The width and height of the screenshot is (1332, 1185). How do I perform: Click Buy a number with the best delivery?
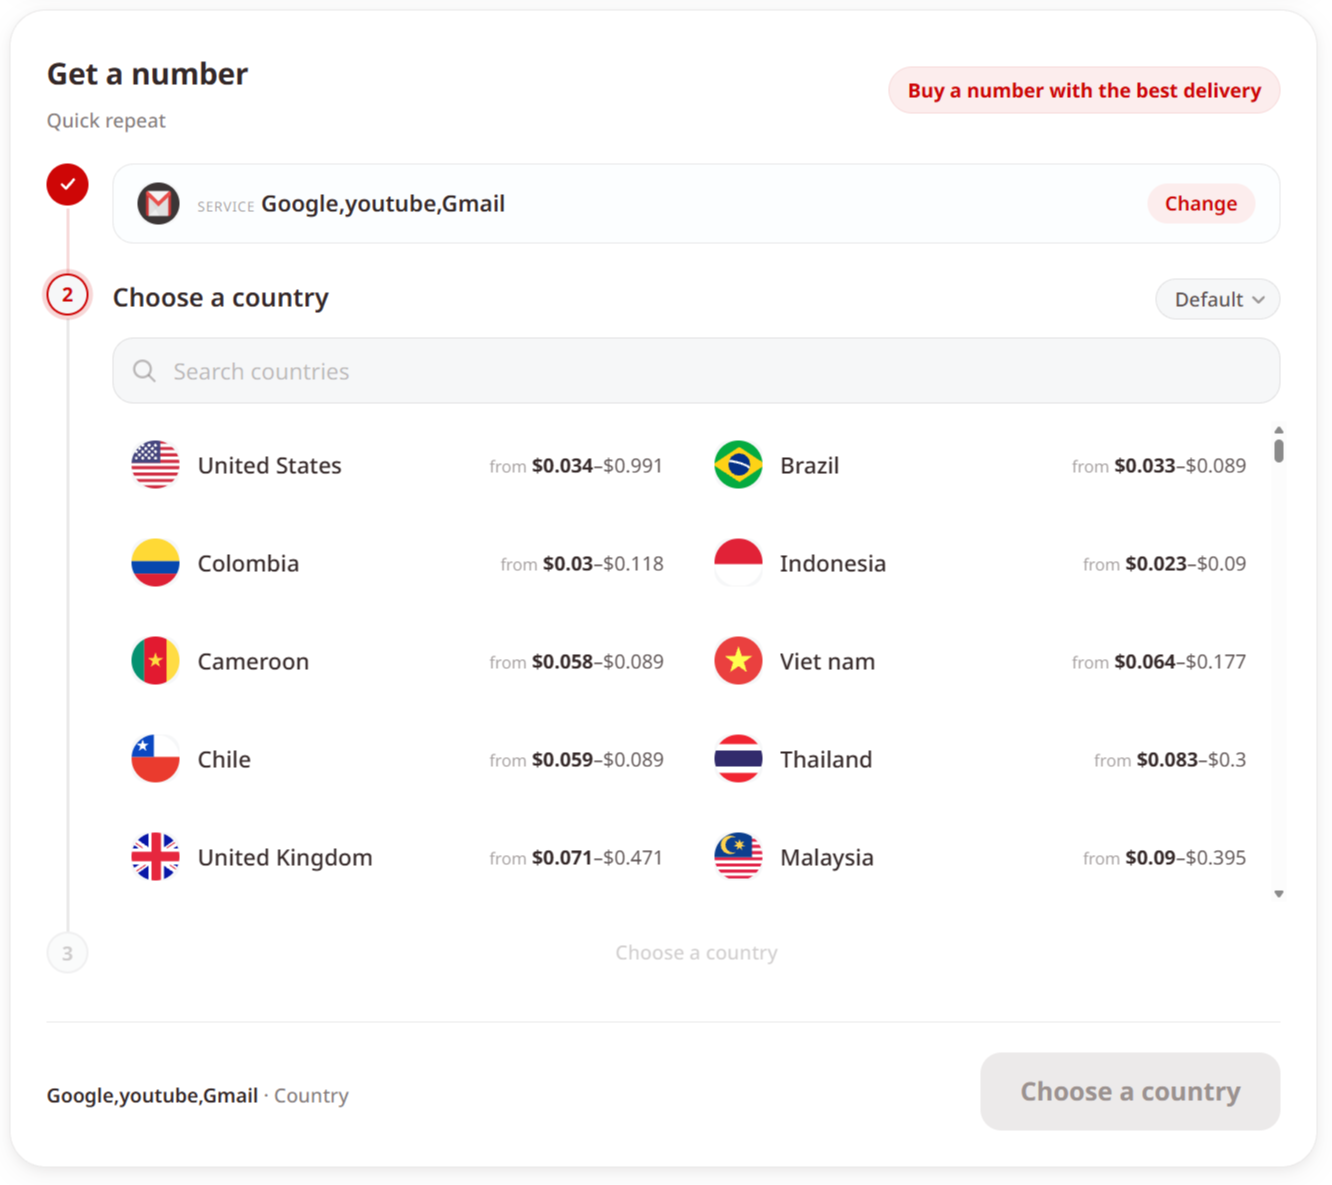tap(1084, 90)
